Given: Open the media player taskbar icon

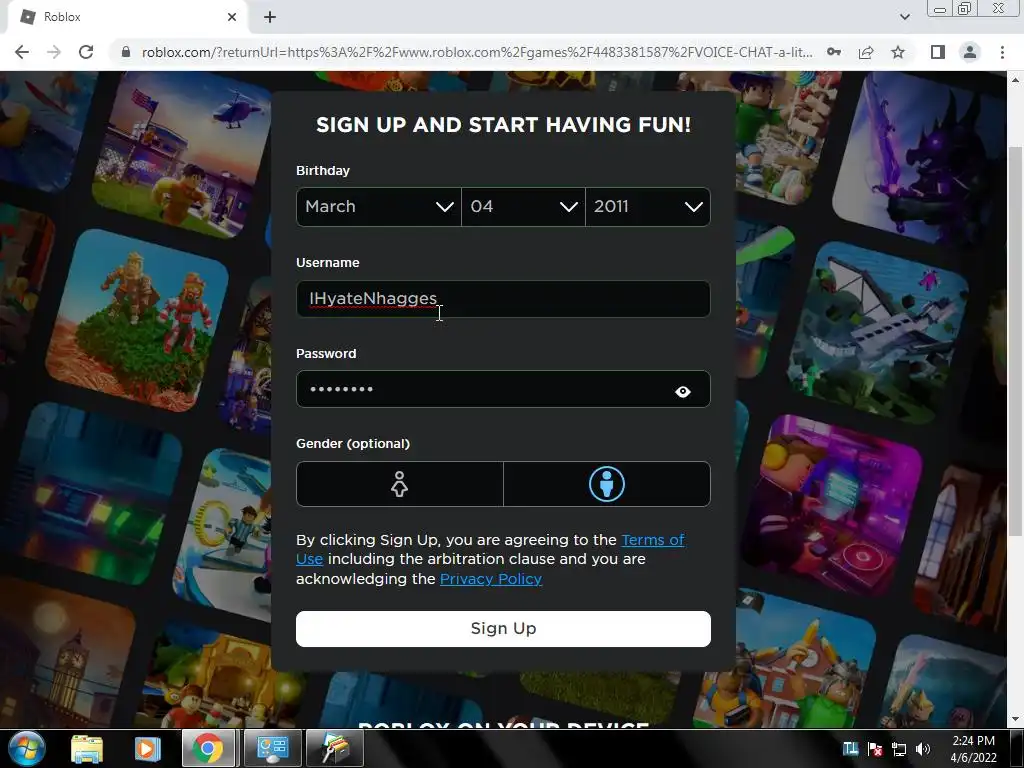Looking at the screenshot, I should click(147, 748).
